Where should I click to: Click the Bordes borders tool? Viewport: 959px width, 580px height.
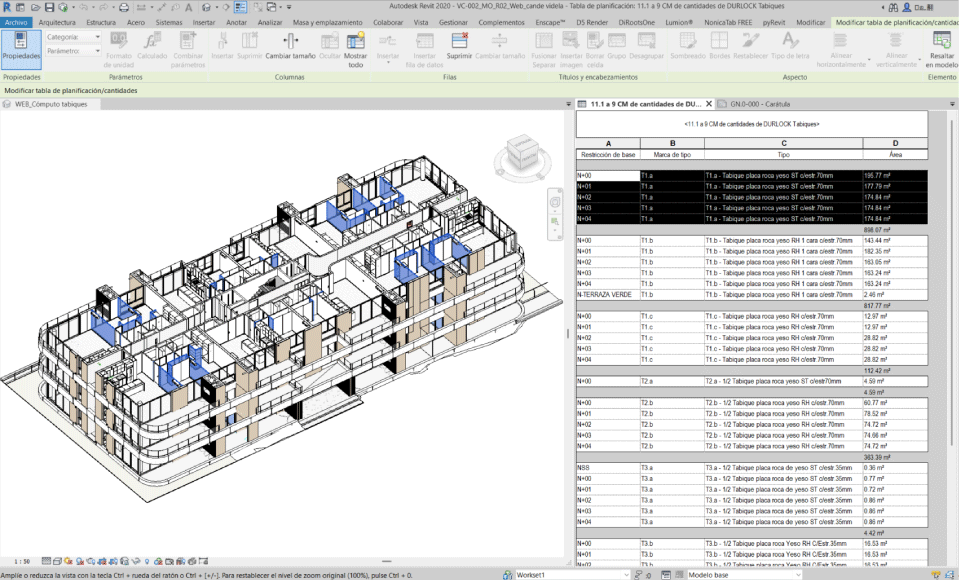pos(719,46)
